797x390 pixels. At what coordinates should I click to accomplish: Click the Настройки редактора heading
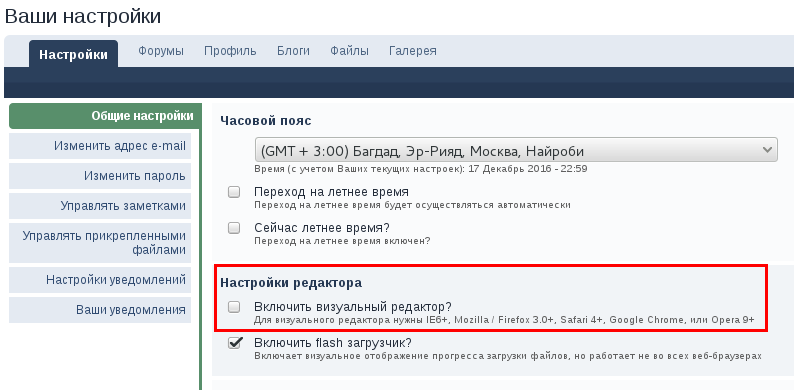291,283
